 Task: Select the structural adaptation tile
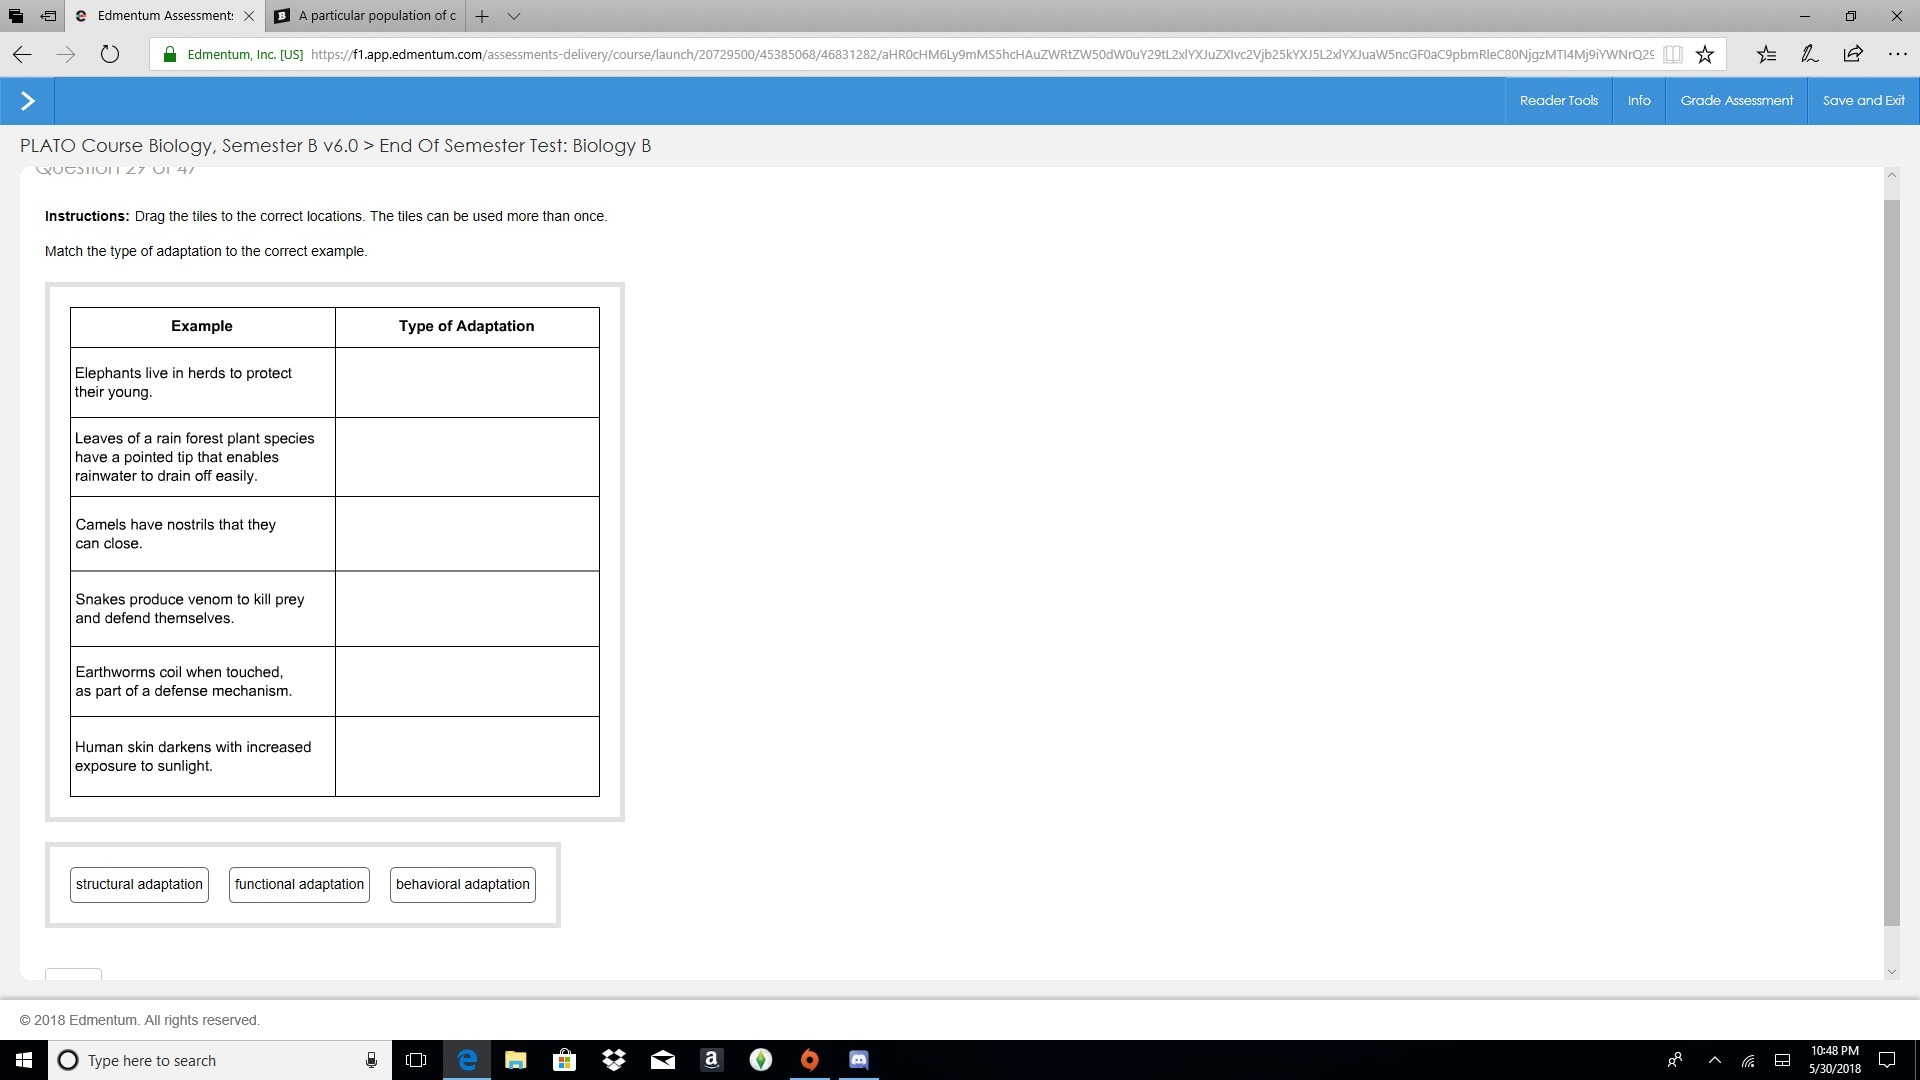pos(139,885)
